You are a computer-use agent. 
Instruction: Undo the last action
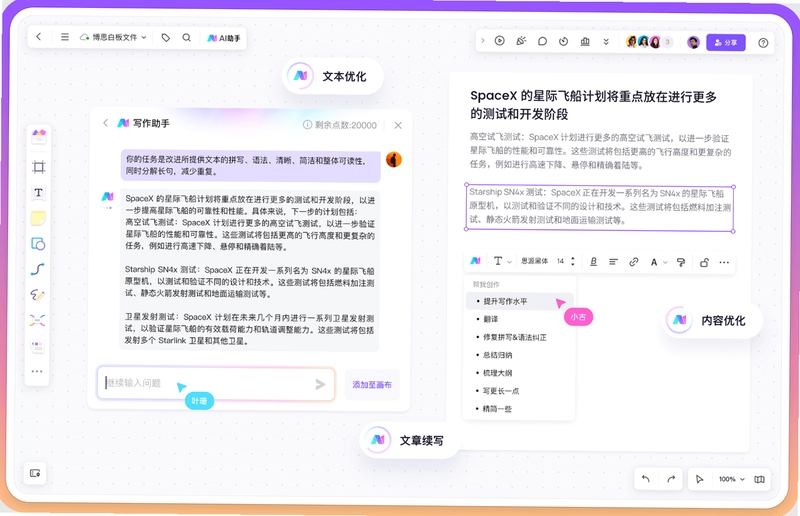point(646,479)
